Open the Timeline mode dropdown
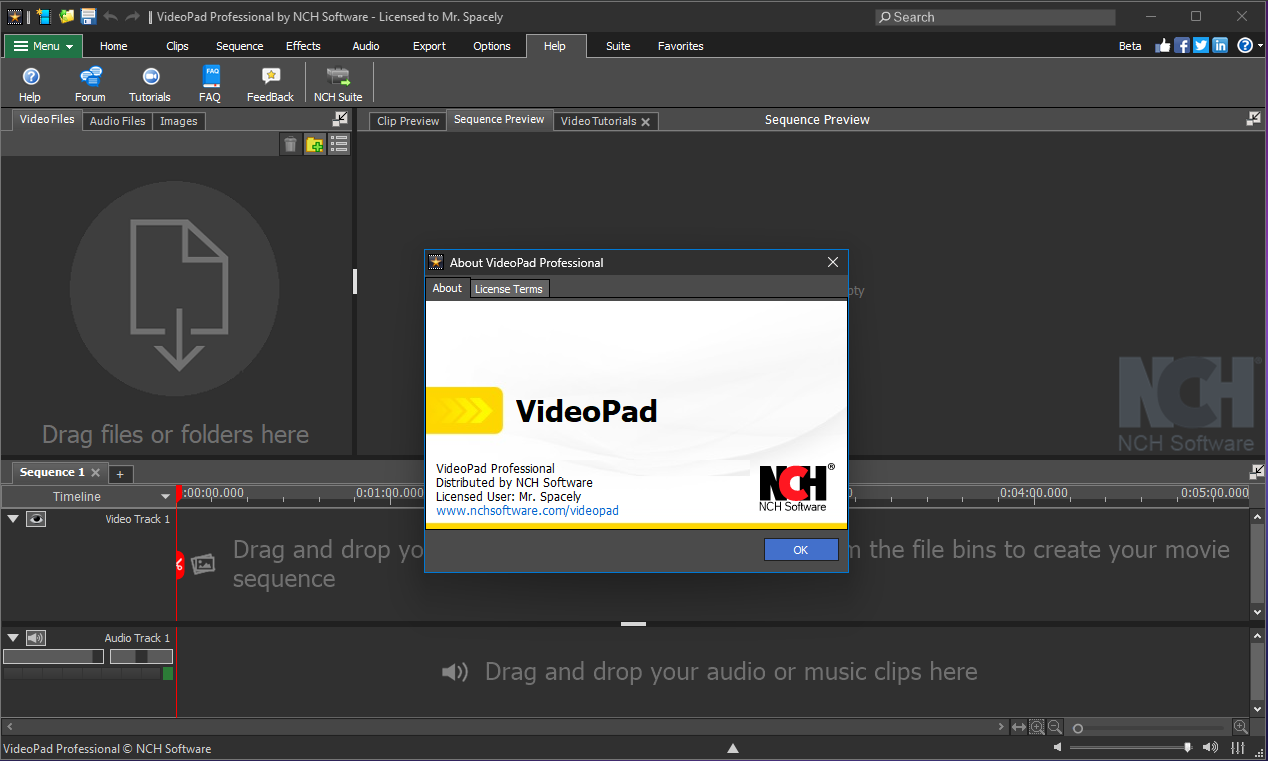The height and width of the screenshot is (761, 1268). [x=166, y=497]
